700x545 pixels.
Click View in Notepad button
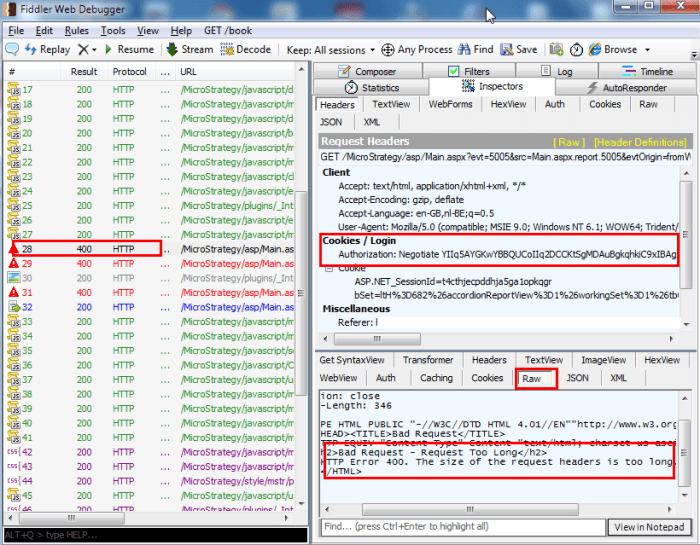click(x=649, y=527)
